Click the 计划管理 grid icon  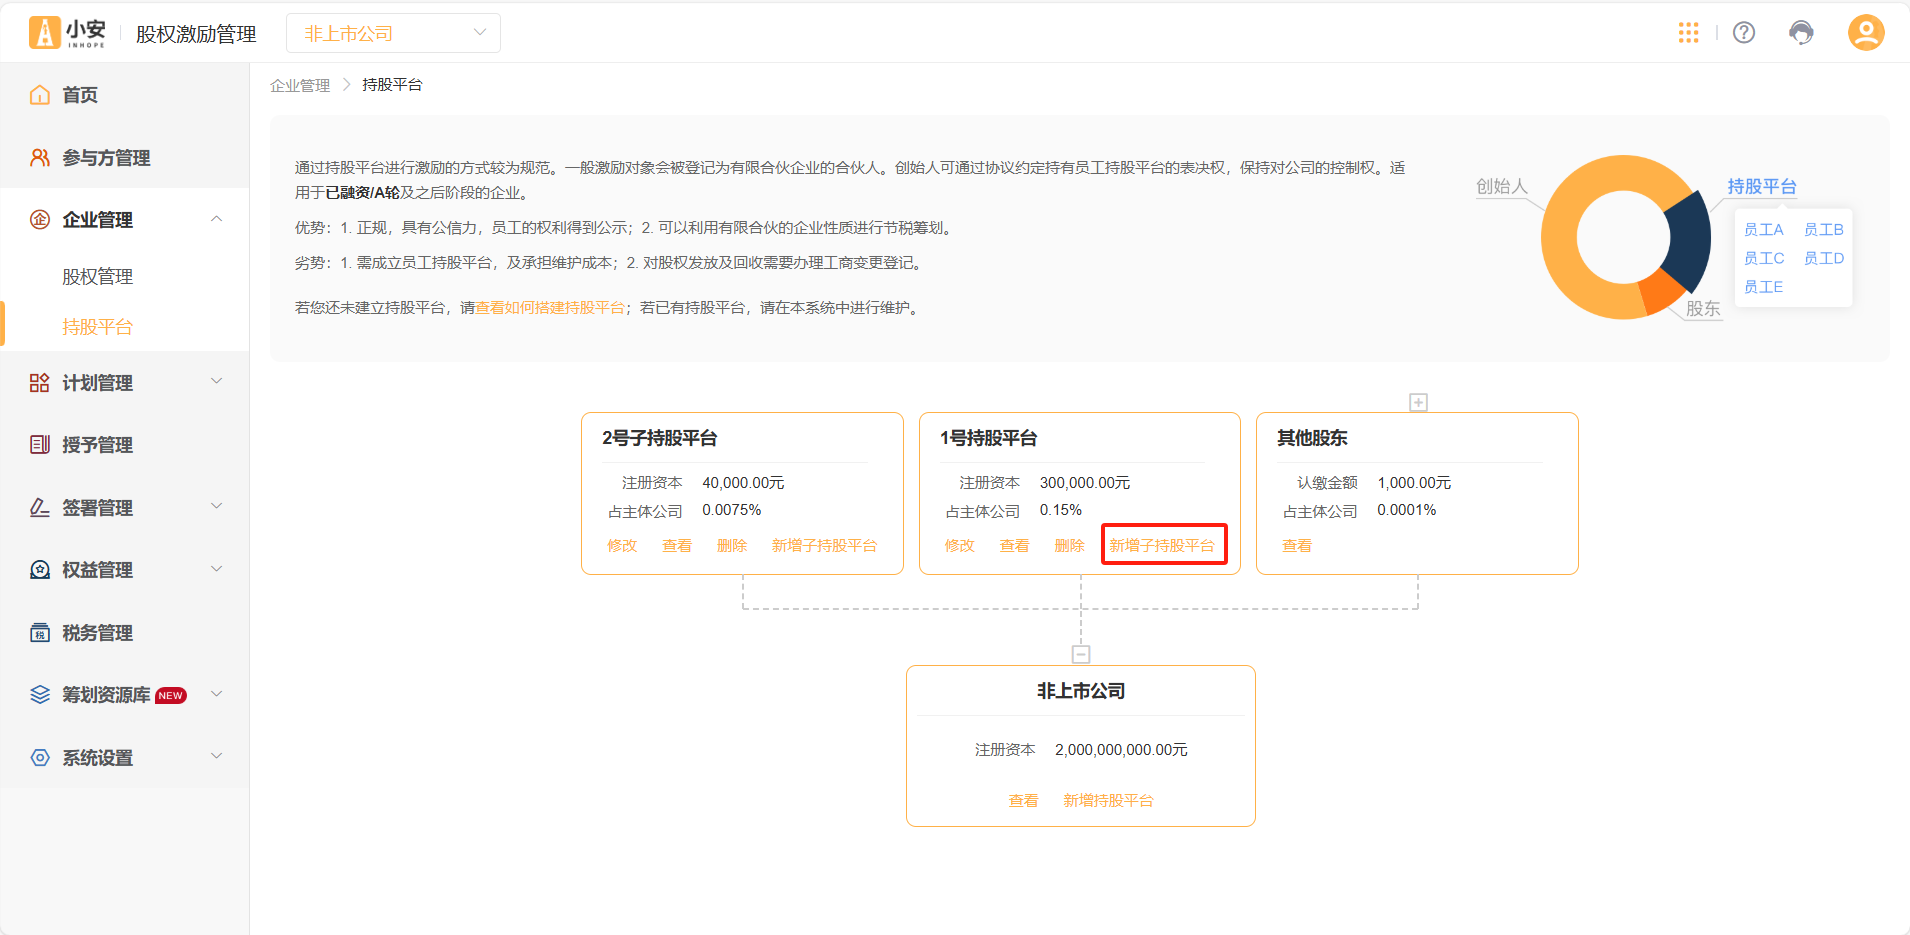click(x=40, y=383)
